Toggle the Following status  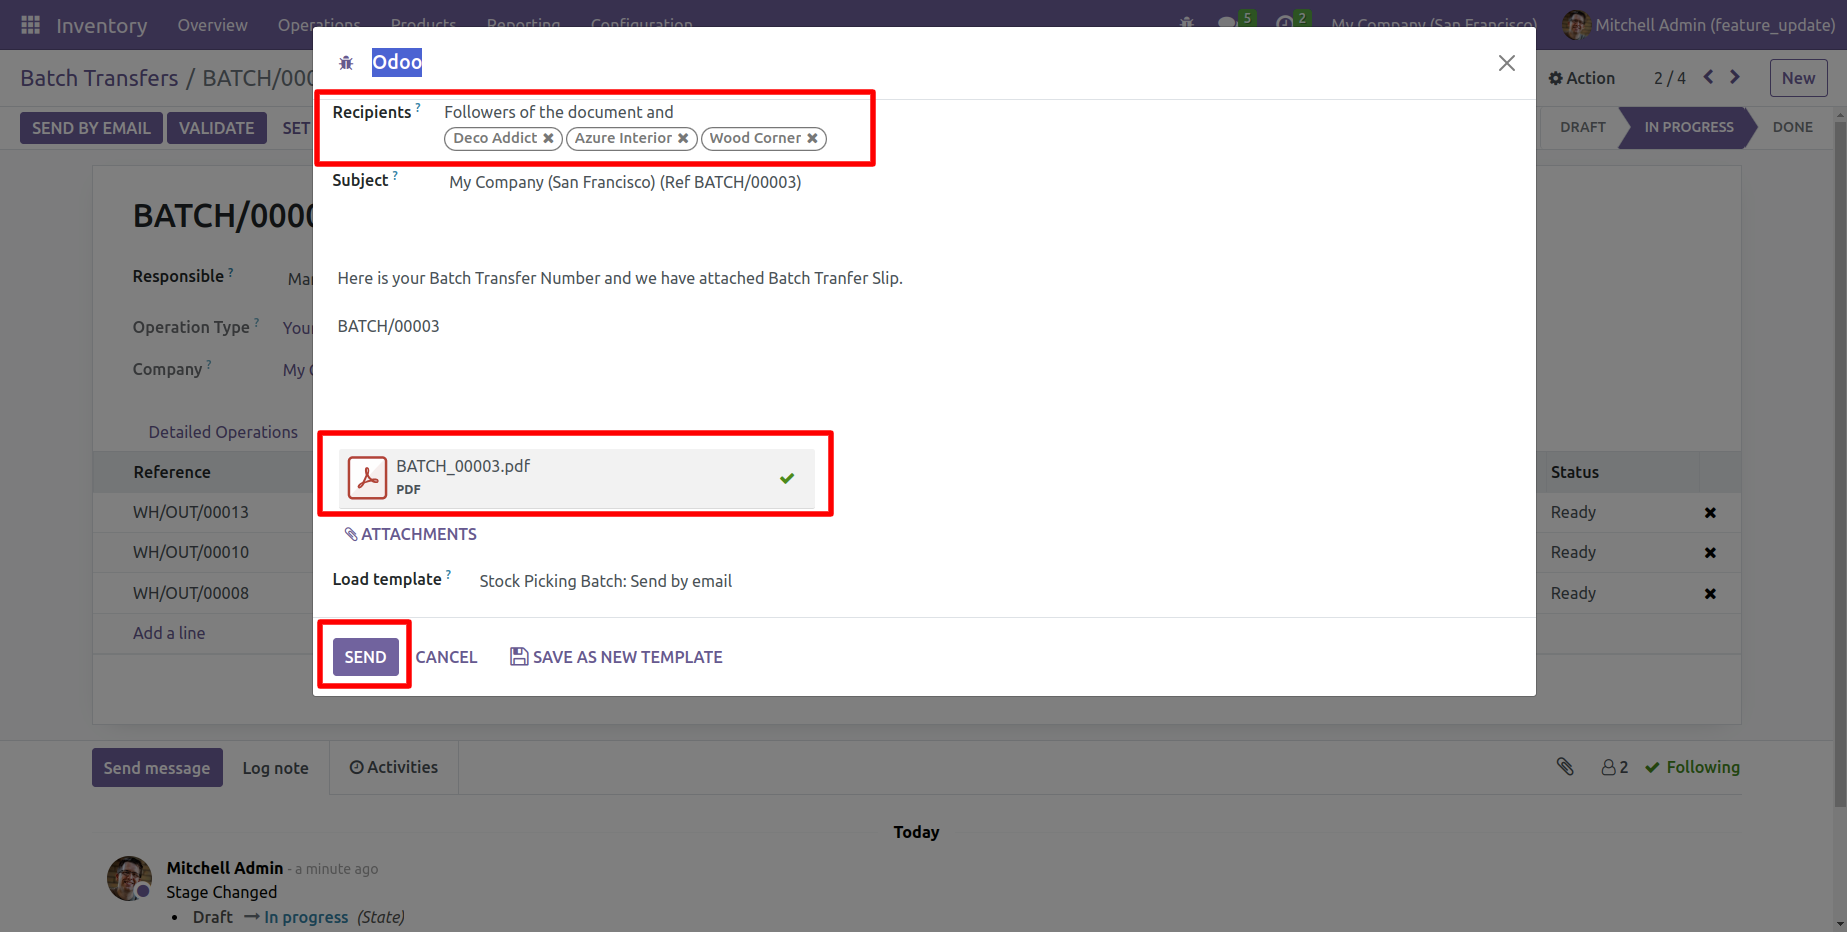click(x=1692, y=767)
